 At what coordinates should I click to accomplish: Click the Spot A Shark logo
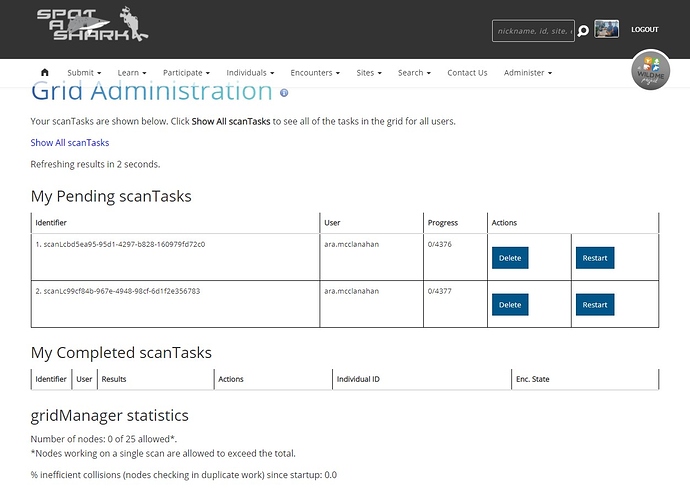click(x=92, y=24)
